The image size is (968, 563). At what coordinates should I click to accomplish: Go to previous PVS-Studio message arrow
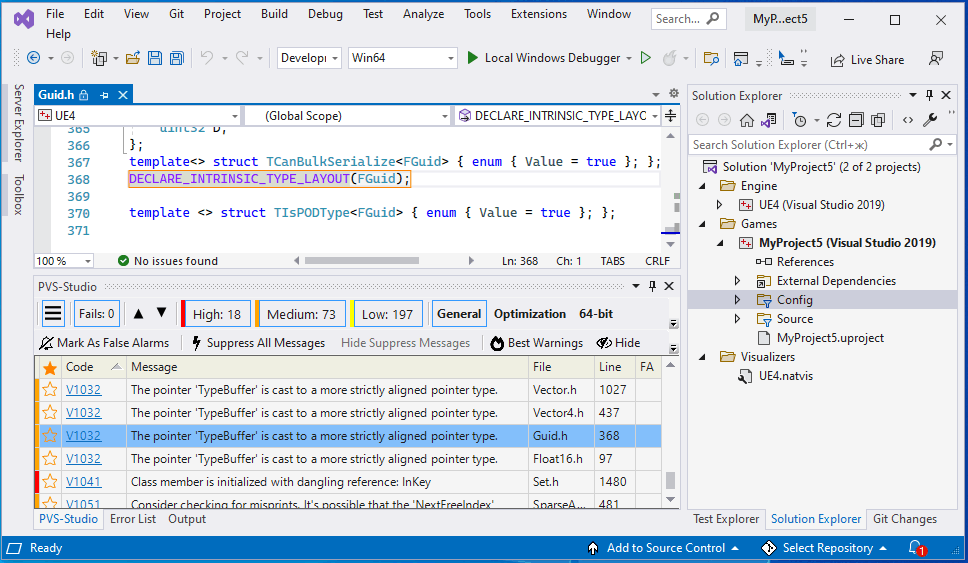[138, 314]
